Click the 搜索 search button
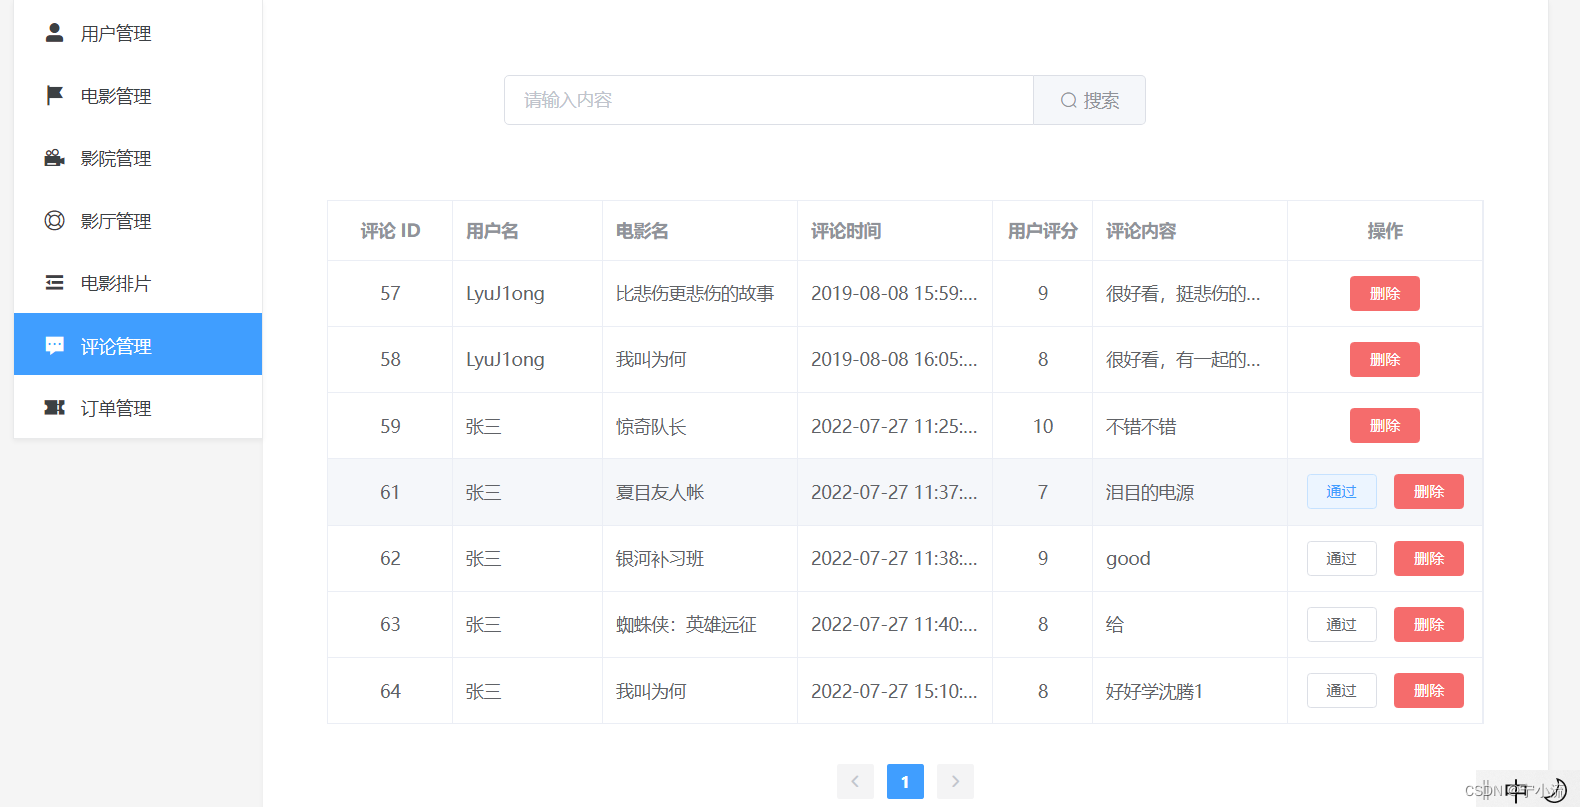Image resolution: width=1580 pixels, height=807 pixels. 1089,100
